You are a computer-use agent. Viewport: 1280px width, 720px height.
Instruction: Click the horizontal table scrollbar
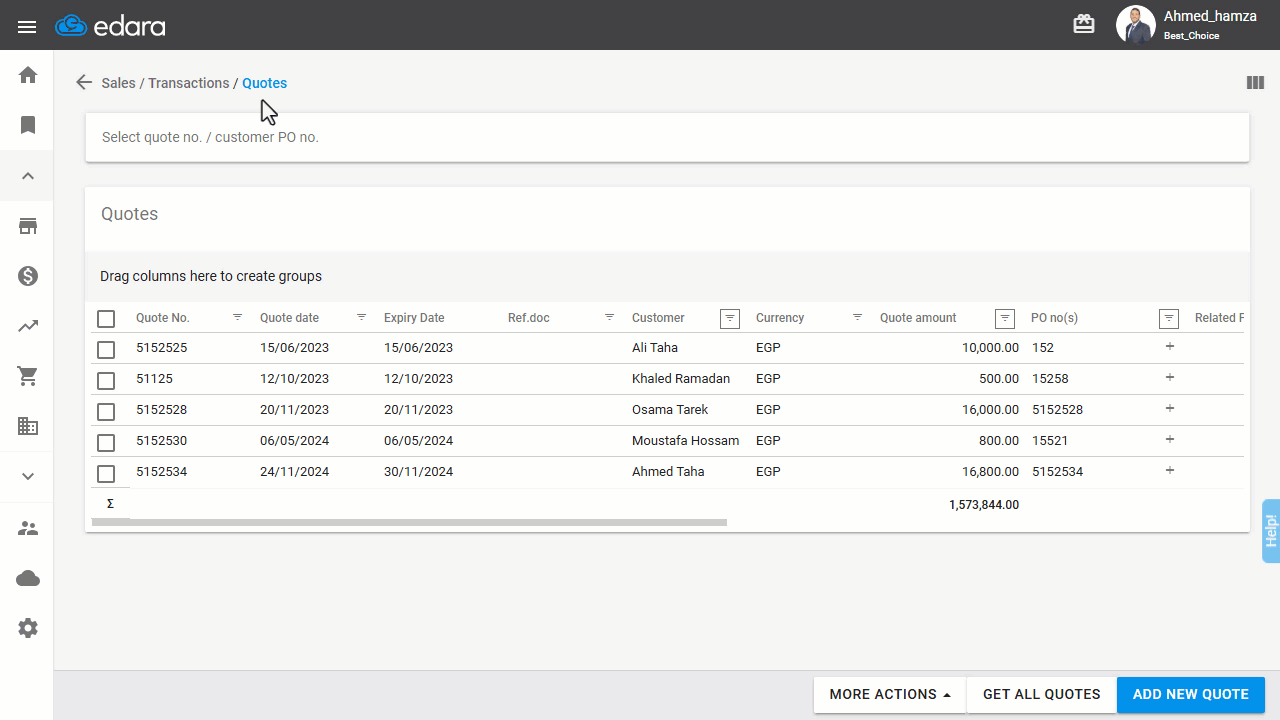tap(409, 522)
